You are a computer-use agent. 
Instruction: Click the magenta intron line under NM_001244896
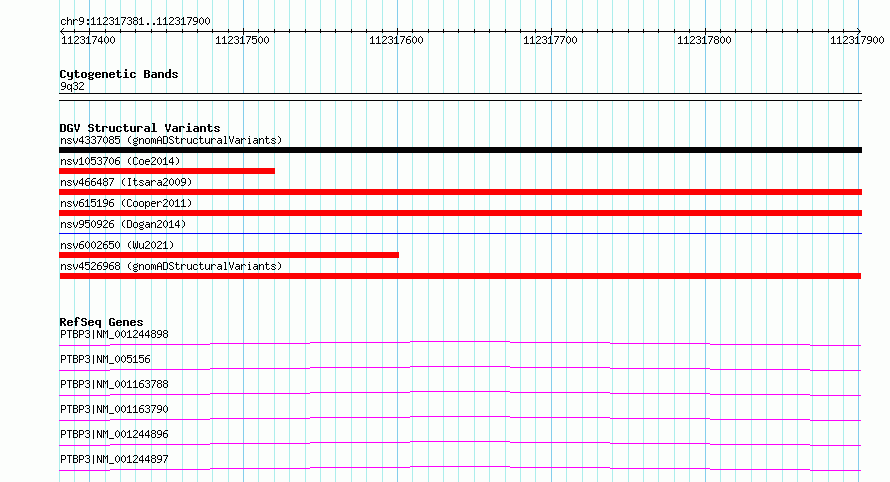pos(460,442)
